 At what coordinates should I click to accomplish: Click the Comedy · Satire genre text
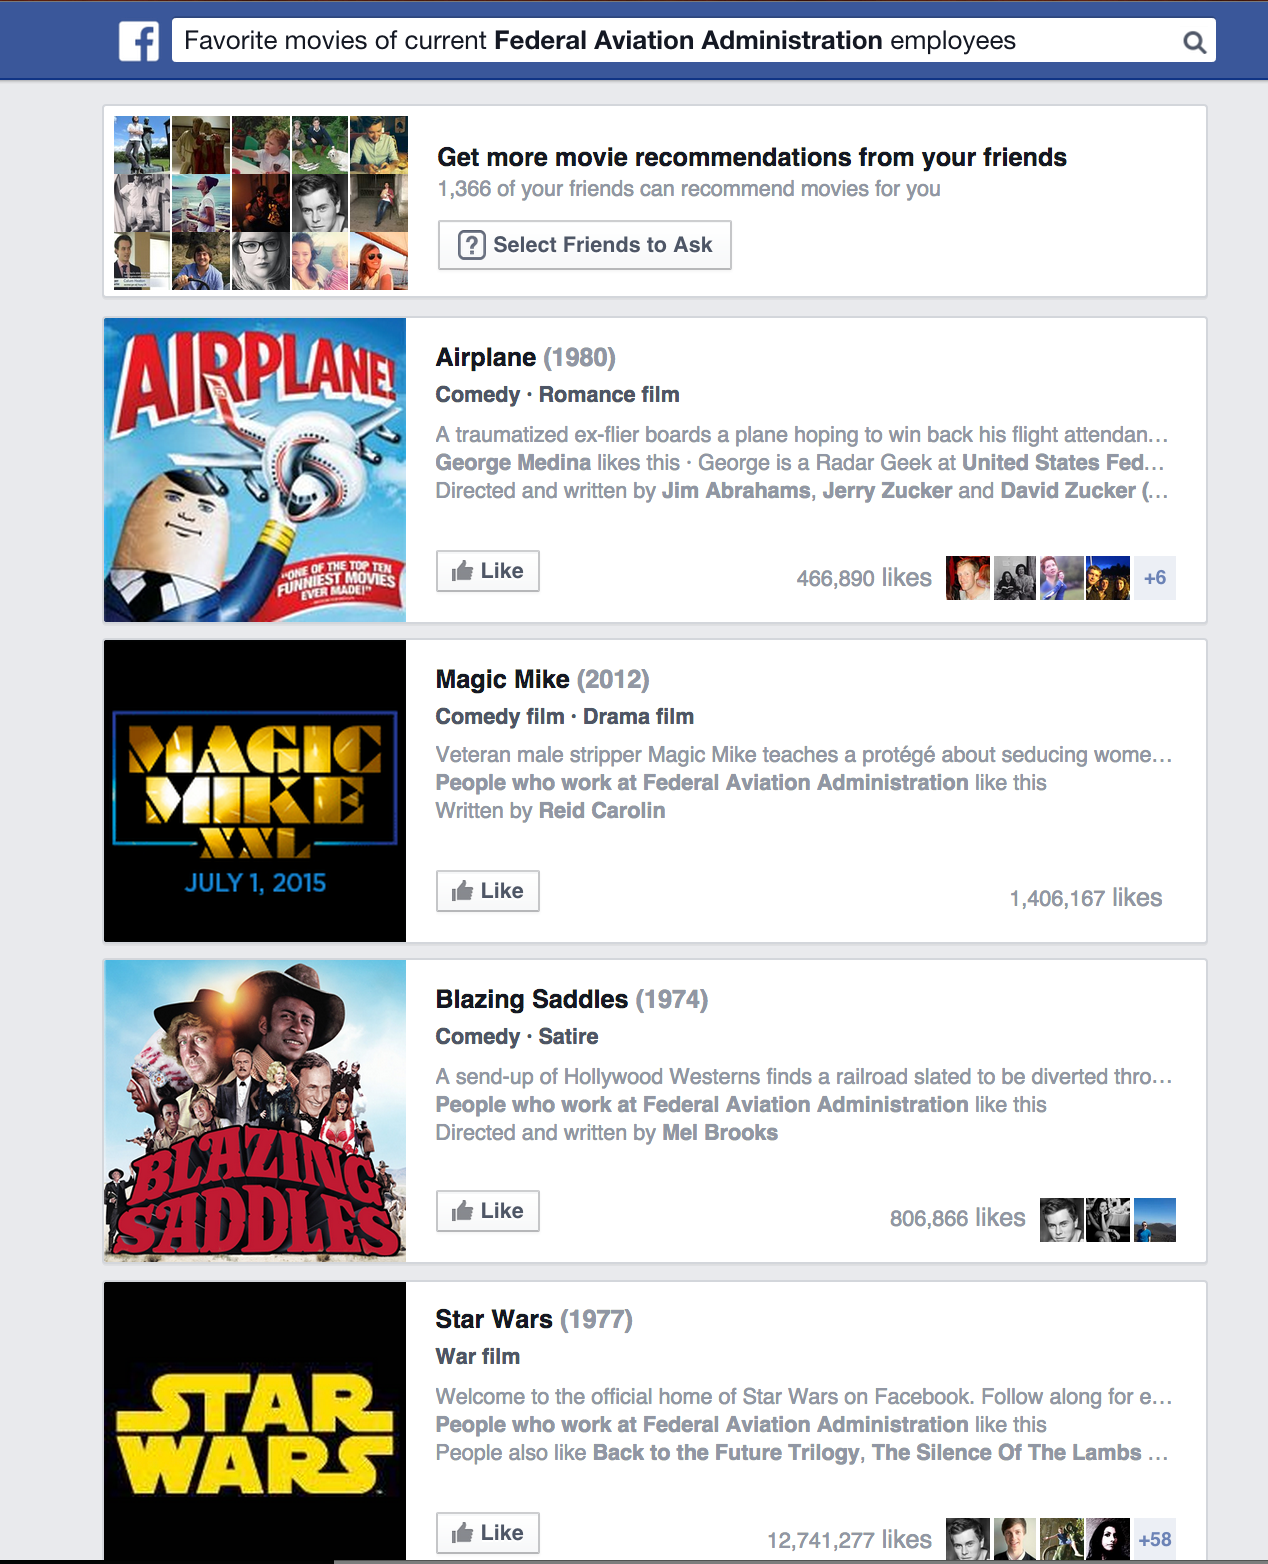(517, 1037)
